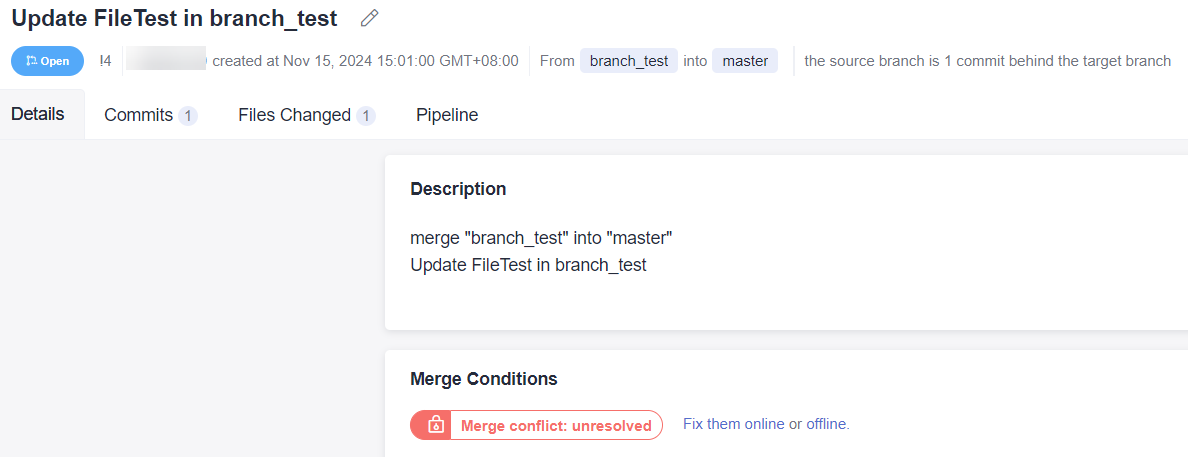Click the blurred author name
Screen dimensions: 1188x457
click(x=167, y=60)
